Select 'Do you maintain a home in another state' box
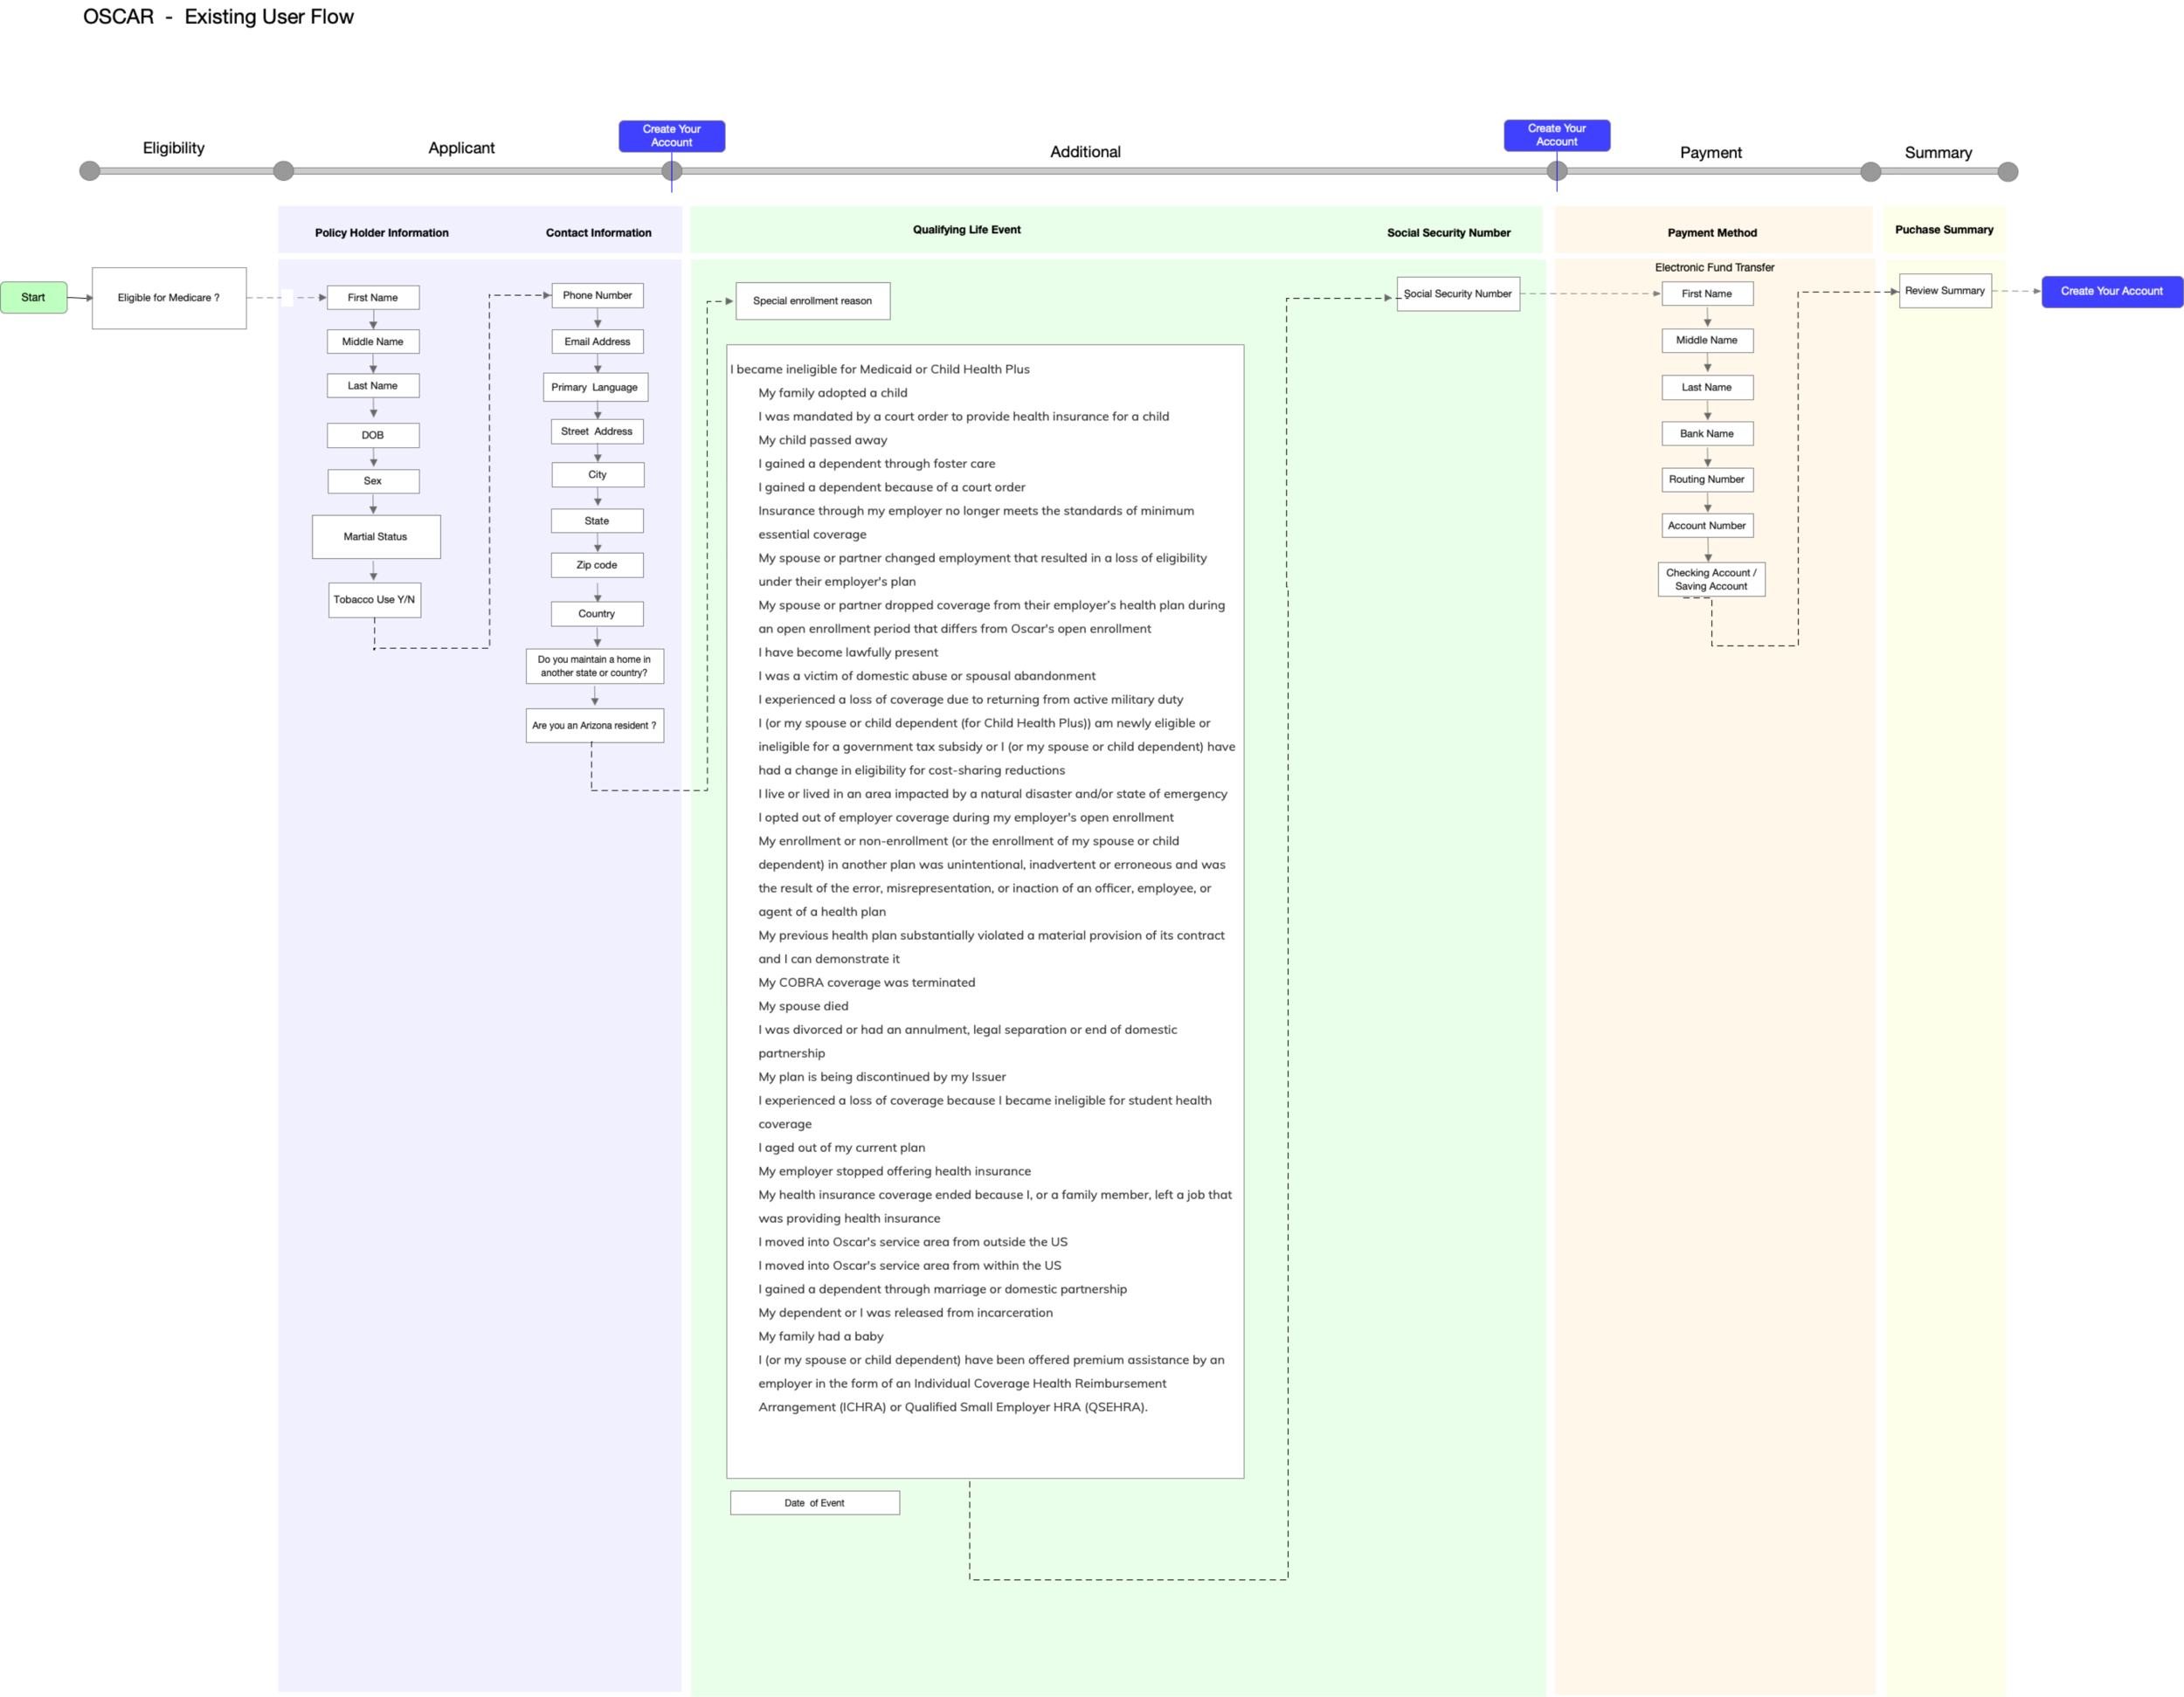This screenshot has width=2184, height=1697. [595, 666]
